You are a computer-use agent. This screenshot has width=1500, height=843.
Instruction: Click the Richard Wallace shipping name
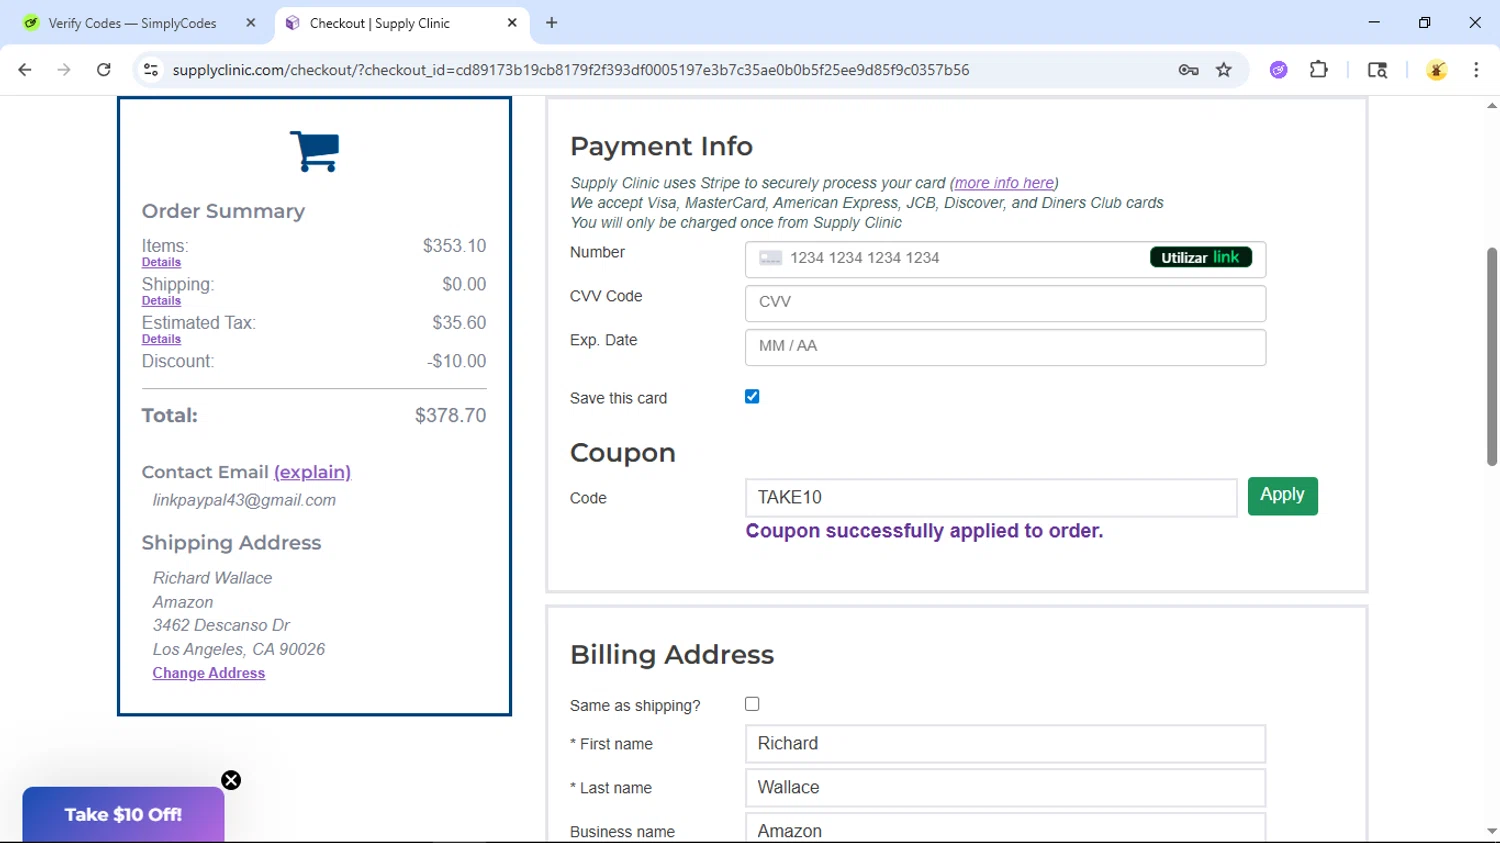212,578
